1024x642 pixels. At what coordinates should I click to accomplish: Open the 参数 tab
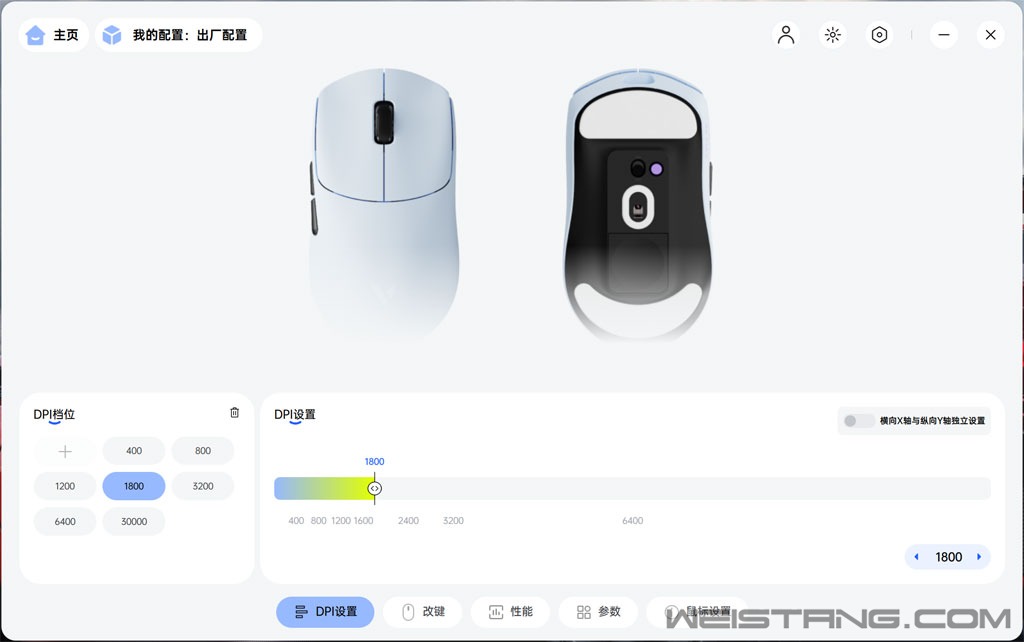(598, 612)
